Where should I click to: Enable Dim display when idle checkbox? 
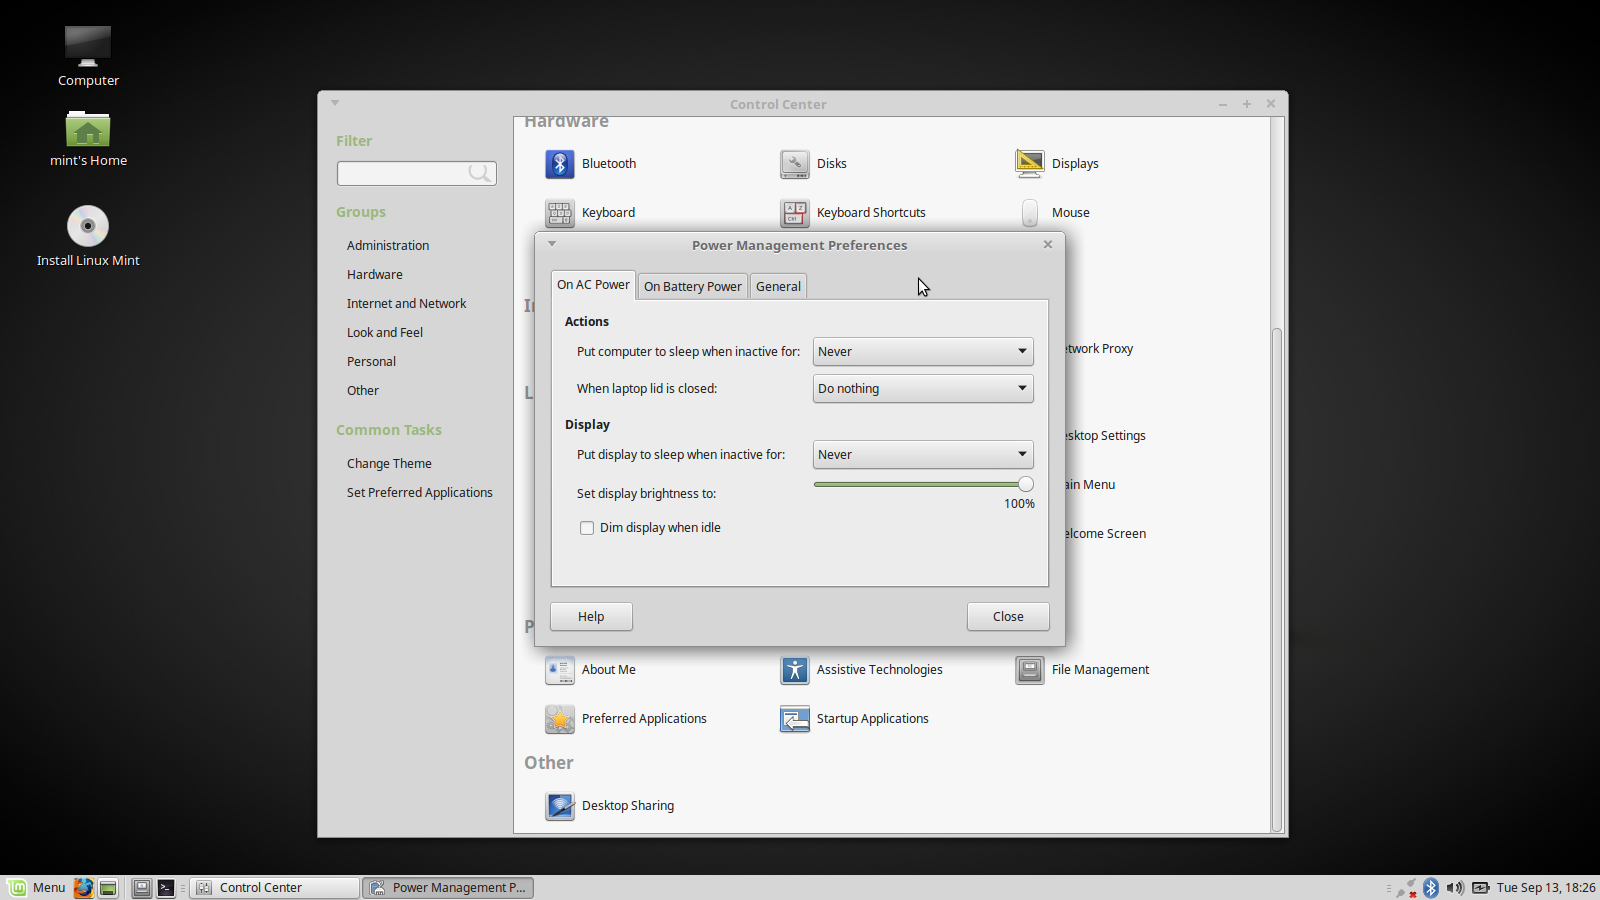coord(587,528)
